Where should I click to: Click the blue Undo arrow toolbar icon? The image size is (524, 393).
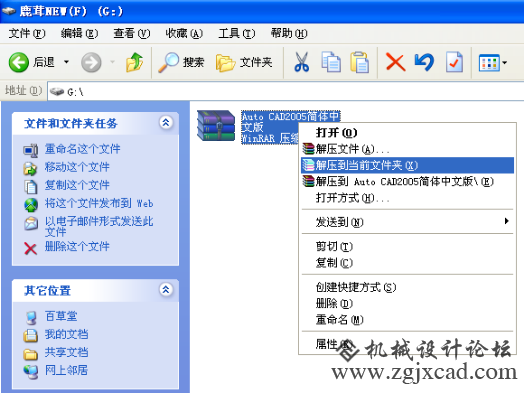[x=424, y=62]
